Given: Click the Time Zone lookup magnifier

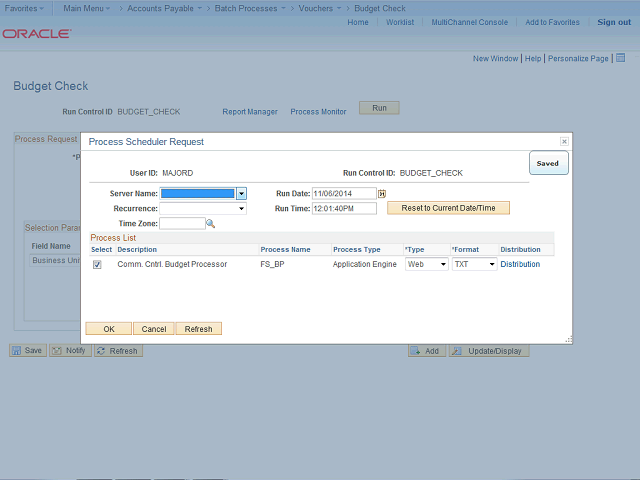Looking at the screenshot, I should point(211,224).
